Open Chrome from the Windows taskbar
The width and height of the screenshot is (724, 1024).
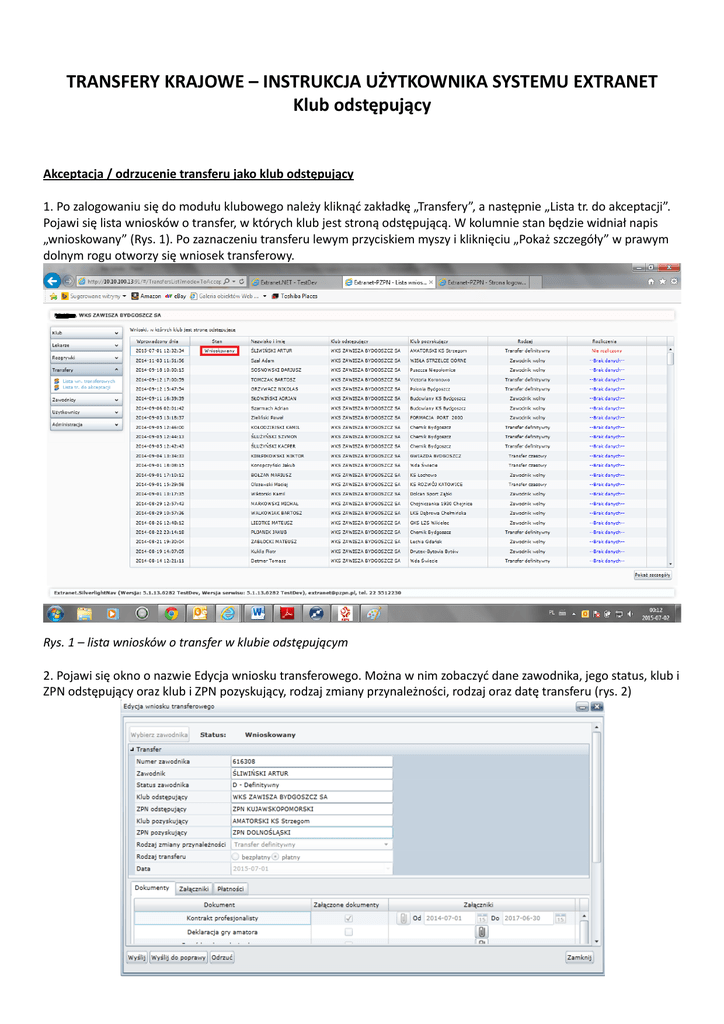pos(171,613)
